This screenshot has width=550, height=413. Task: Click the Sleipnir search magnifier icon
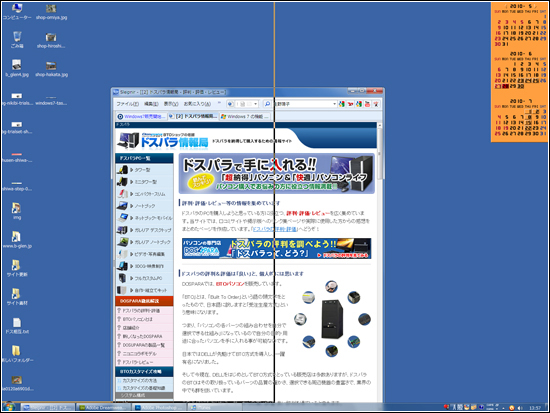pos(267,104)
